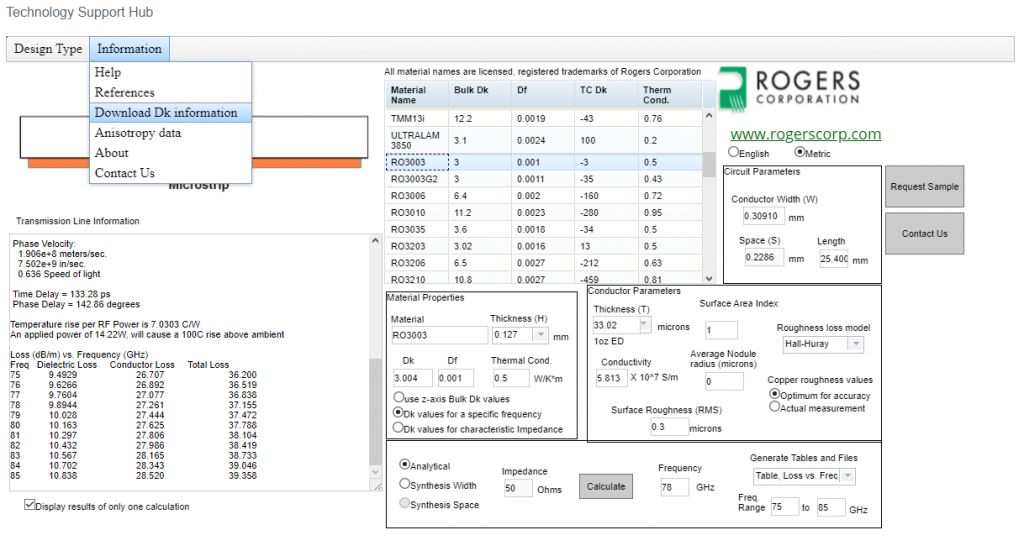Click the Conductor Width input field
Viewport: 1024px width, 551px height.
tap(763, 216)
